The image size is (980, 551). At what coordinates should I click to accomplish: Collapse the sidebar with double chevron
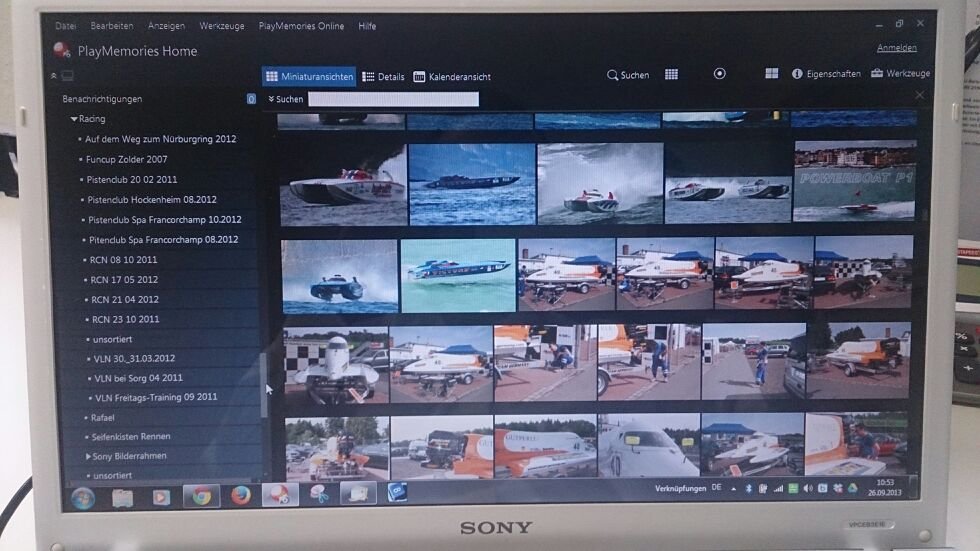(54, 76)
